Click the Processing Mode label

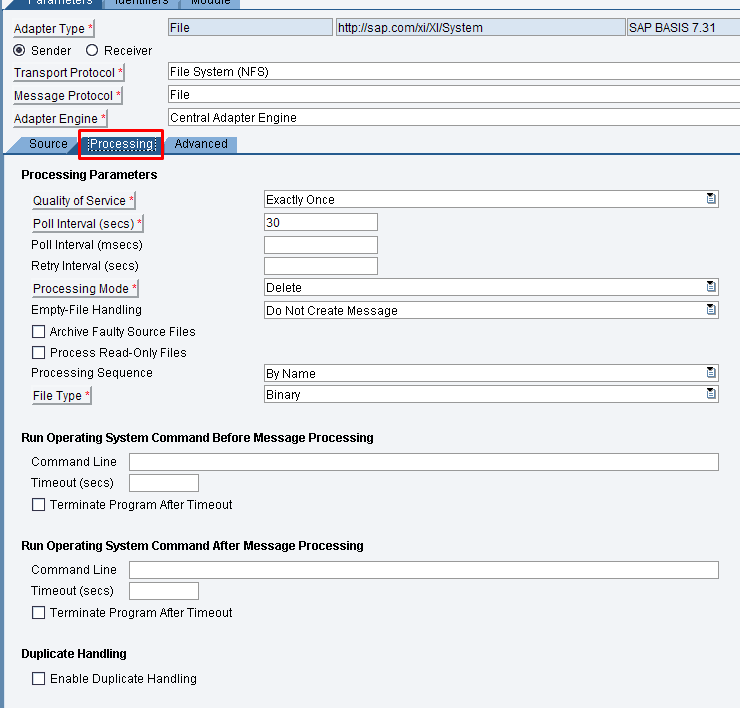coord(85,288)
